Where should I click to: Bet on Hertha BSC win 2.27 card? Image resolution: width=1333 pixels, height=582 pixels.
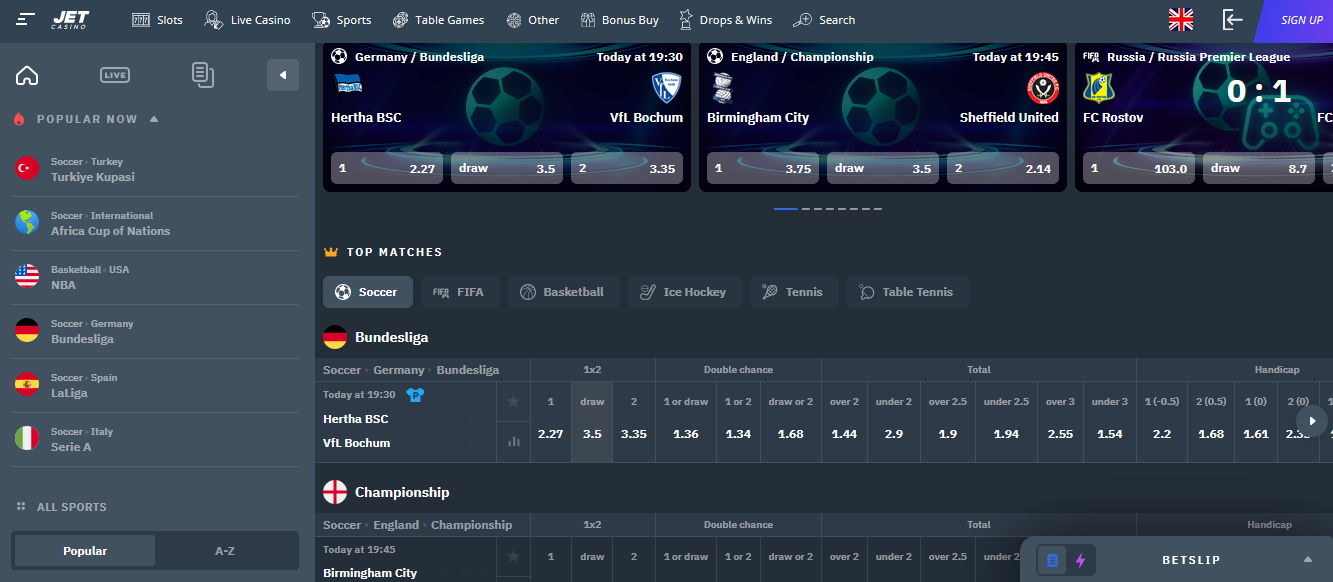387,168
